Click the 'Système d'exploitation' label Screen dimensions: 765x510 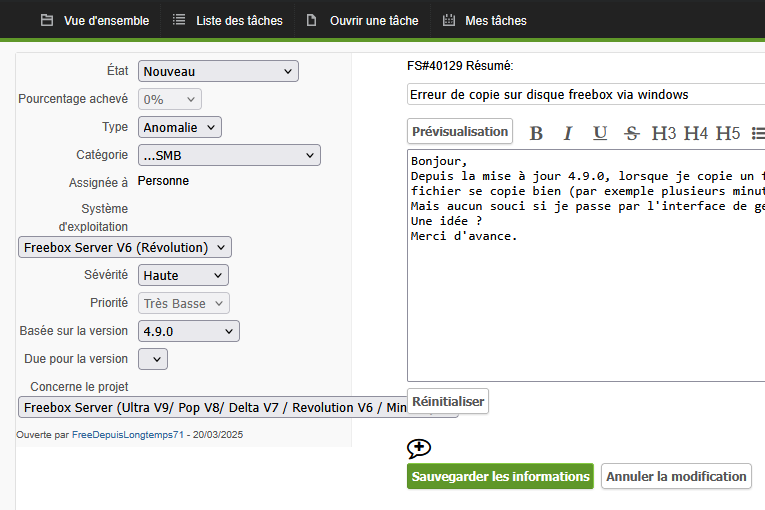[x=93, y=218]
